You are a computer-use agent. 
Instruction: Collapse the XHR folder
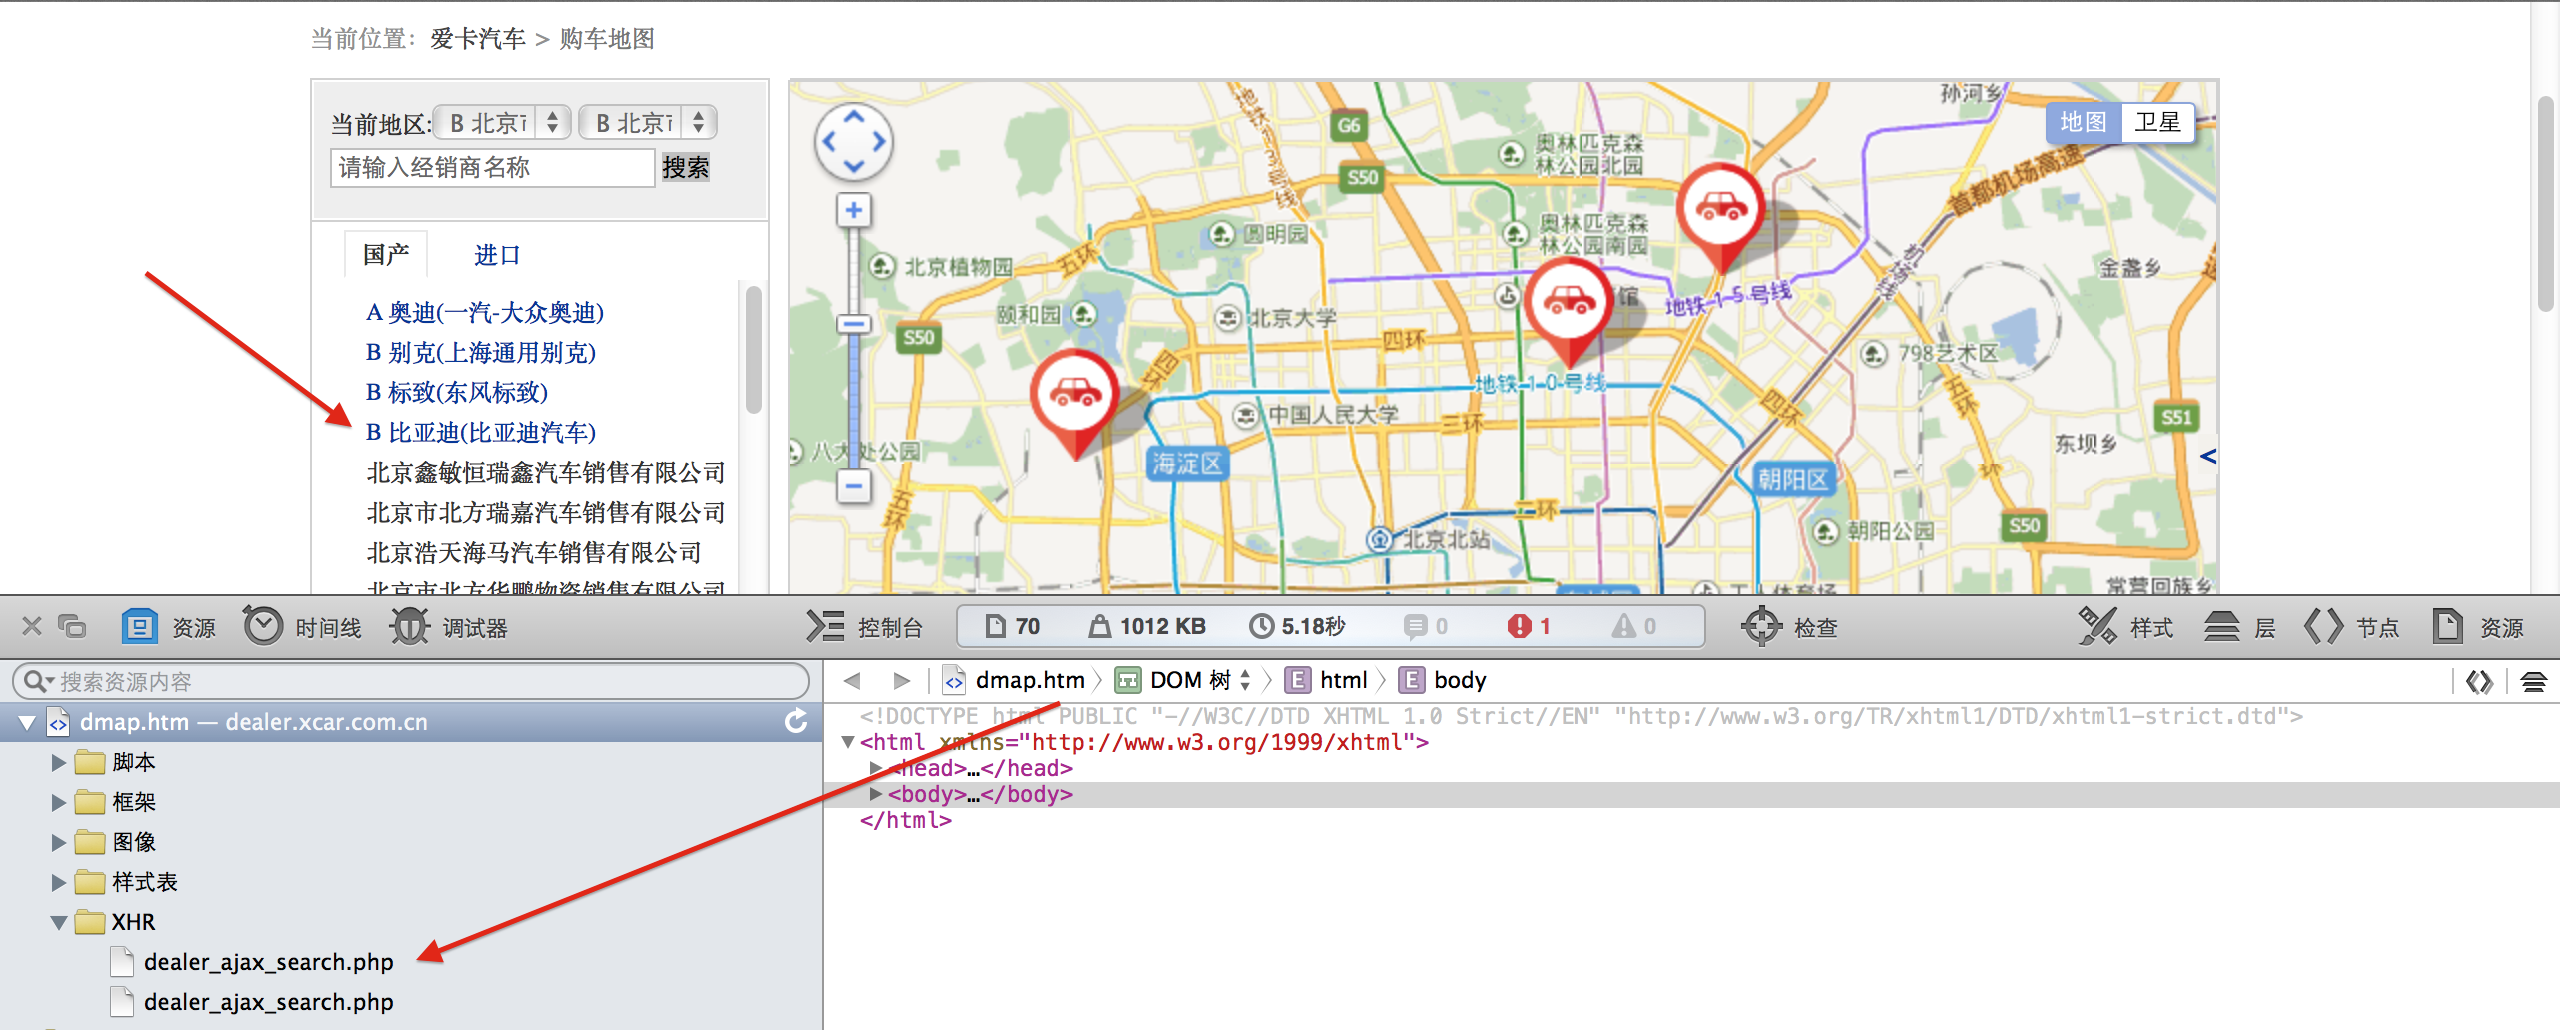tap(59, 922)
